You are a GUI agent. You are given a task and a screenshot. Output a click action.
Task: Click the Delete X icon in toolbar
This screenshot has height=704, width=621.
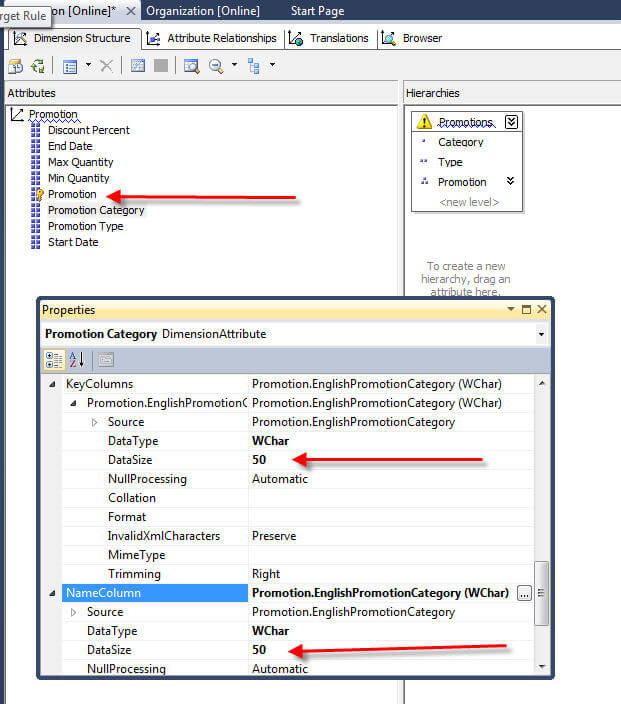click(x=106, y=66)
